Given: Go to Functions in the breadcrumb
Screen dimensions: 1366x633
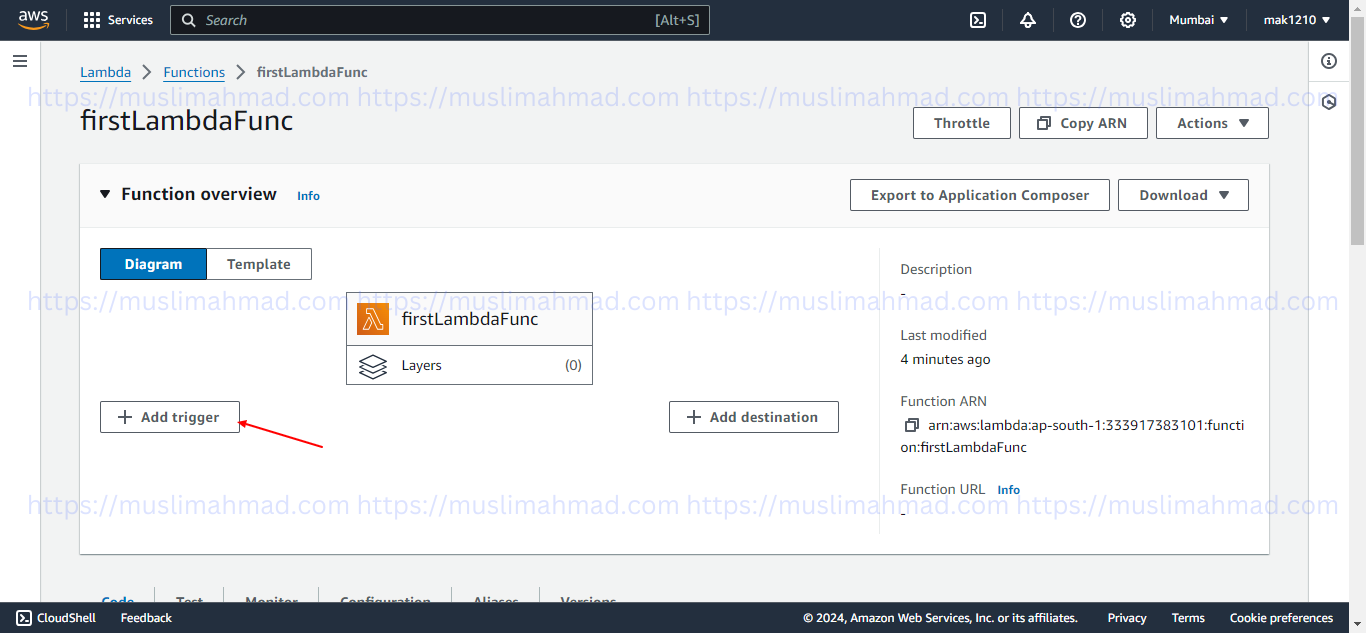Looking at the screenshot, I should coord(194,72).
